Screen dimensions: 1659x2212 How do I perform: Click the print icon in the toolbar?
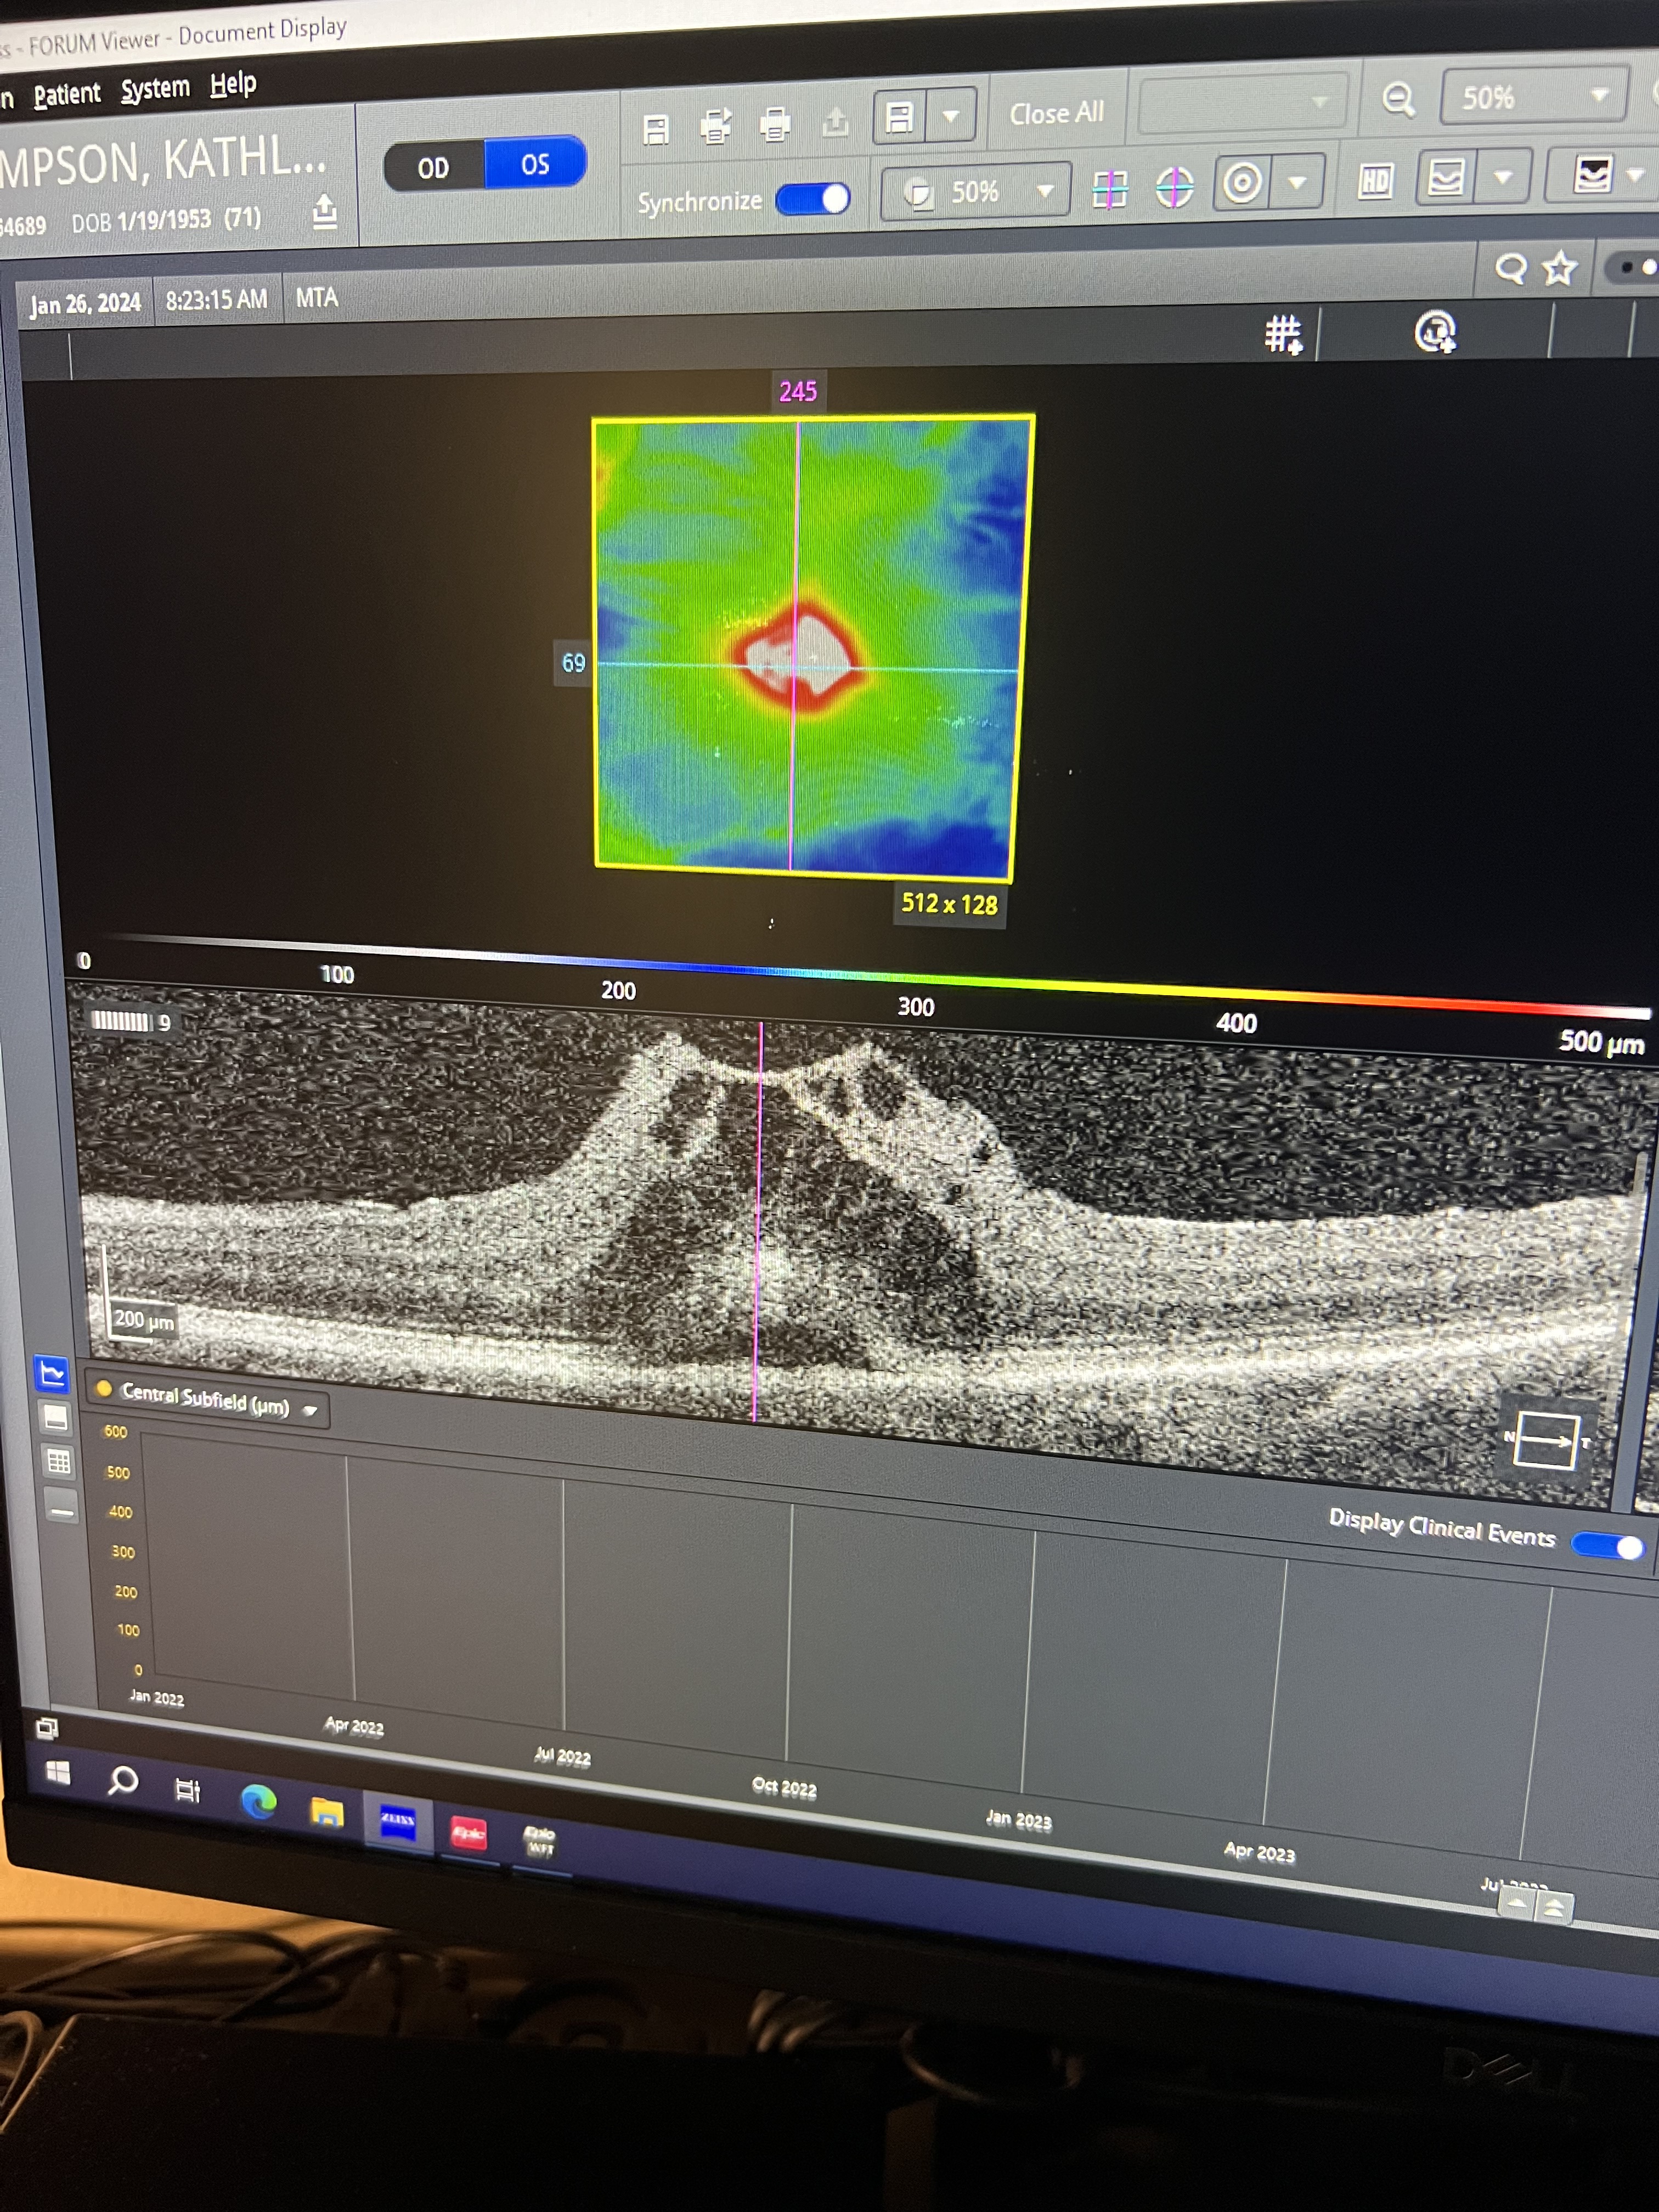click(775, 125)
